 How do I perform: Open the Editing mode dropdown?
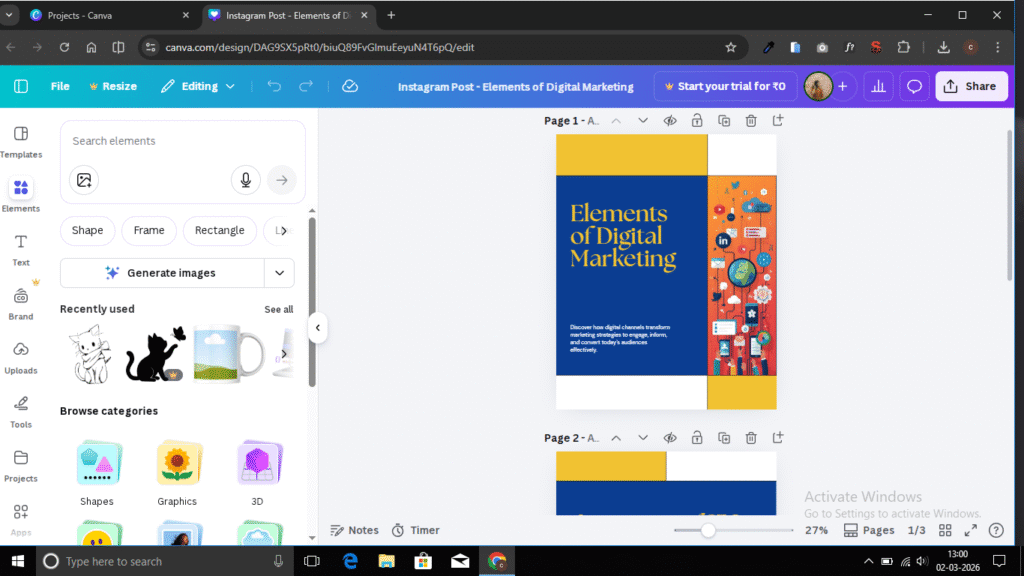pyautogui.click(x=198, y=87)
